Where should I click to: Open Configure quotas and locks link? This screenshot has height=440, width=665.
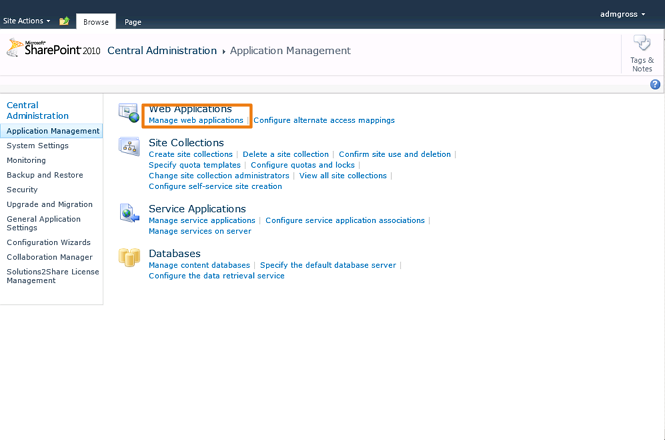[x=302, y=165]
